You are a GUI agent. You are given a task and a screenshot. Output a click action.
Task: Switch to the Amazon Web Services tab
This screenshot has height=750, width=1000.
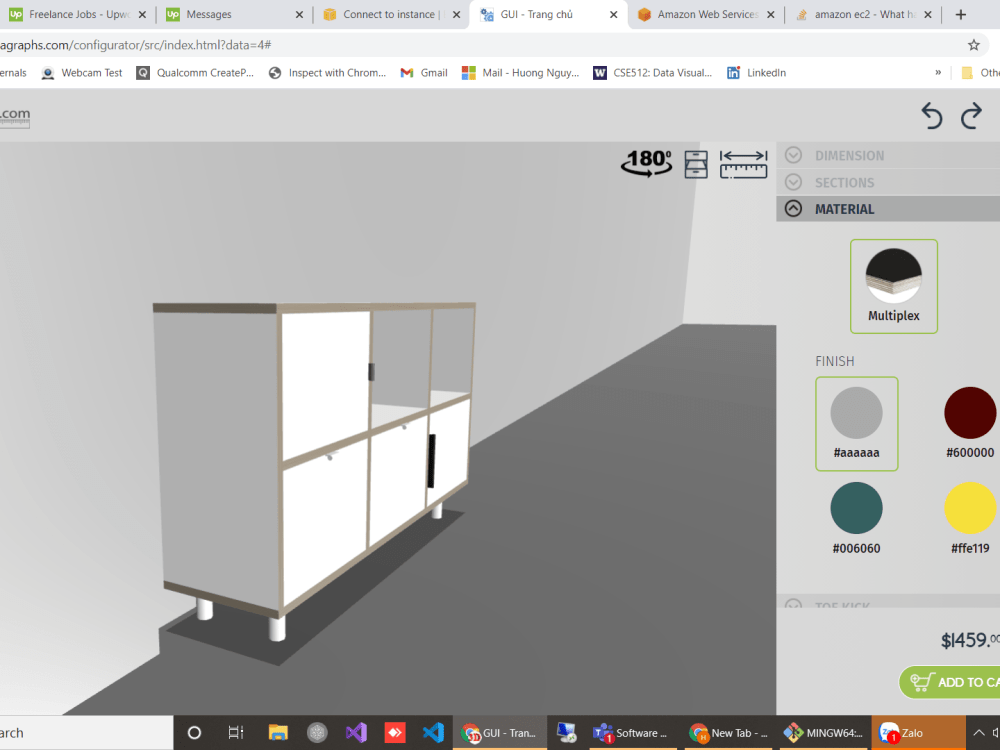point(707,14)
